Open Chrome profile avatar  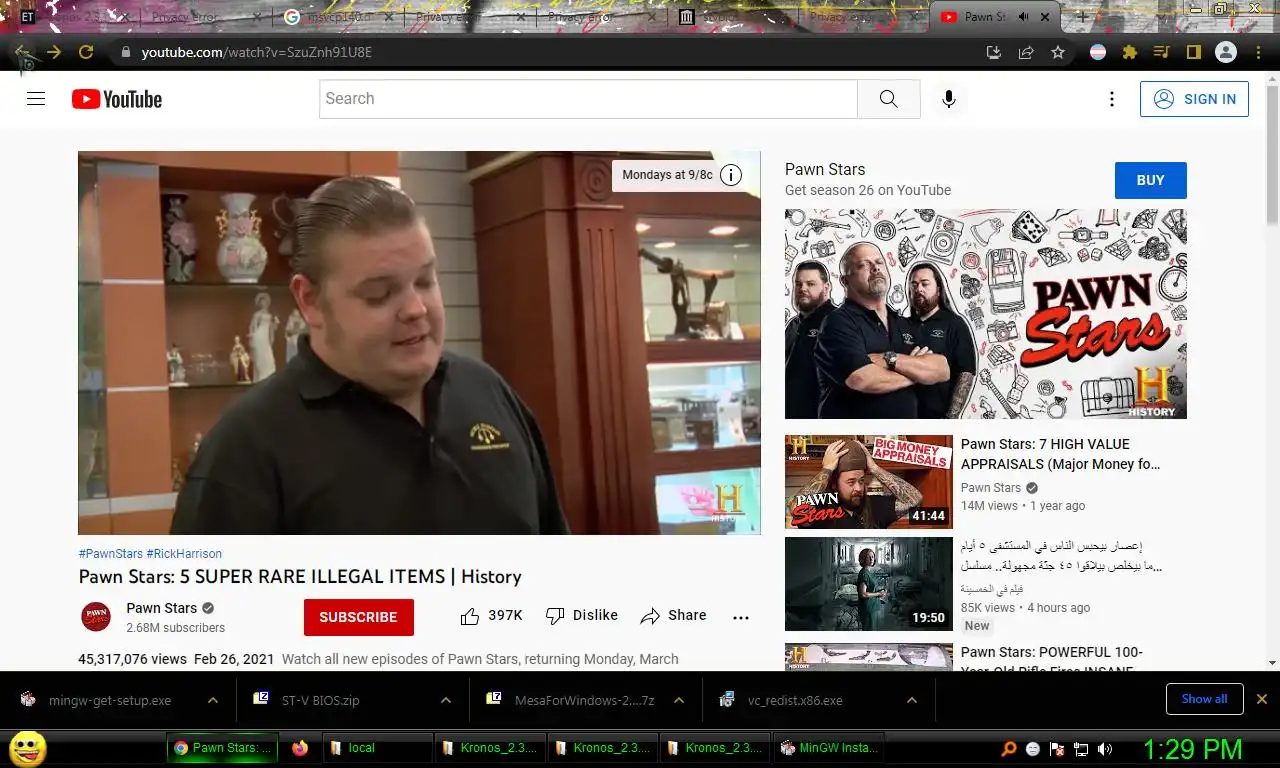click(x=1226, y=52)
